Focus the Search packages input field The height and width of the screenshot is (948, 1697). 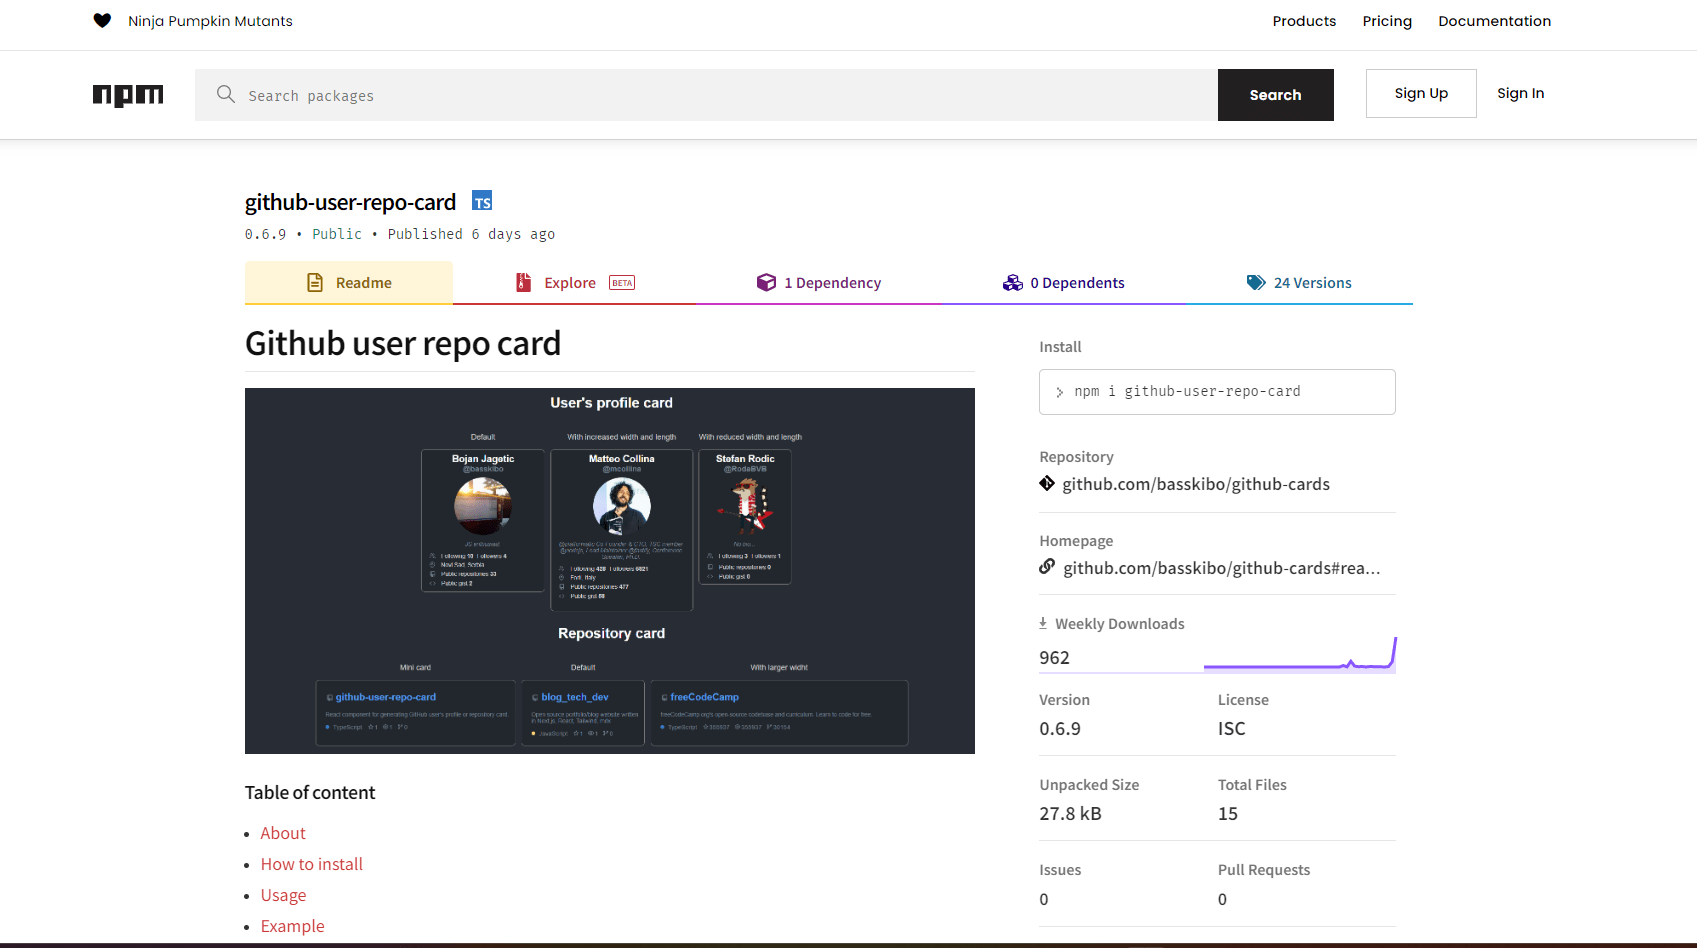706,95
